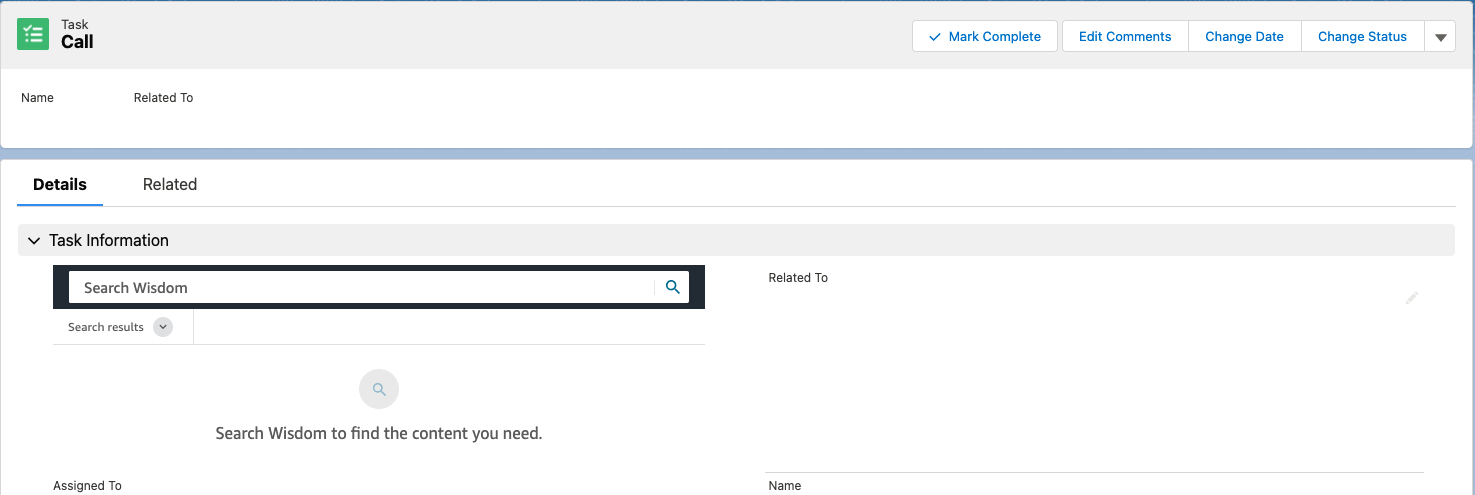Collapse the Task Information section
This screenshot has width=1475, height=495.
[34, 241]
